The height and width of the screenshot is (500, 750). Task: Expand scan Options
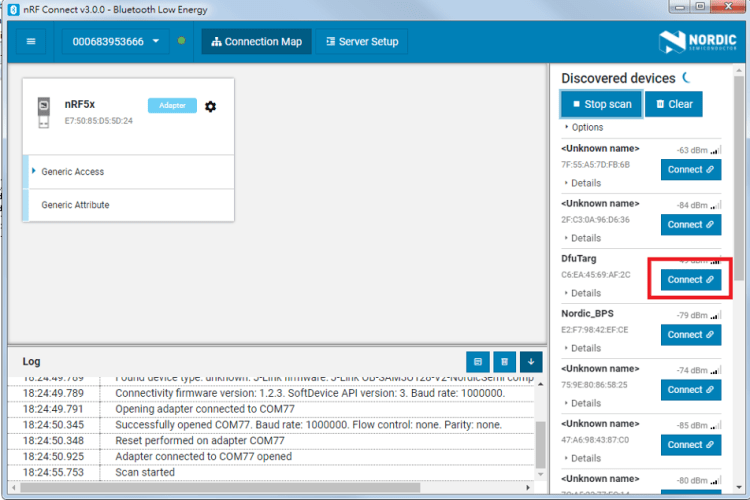click(585, 127)
